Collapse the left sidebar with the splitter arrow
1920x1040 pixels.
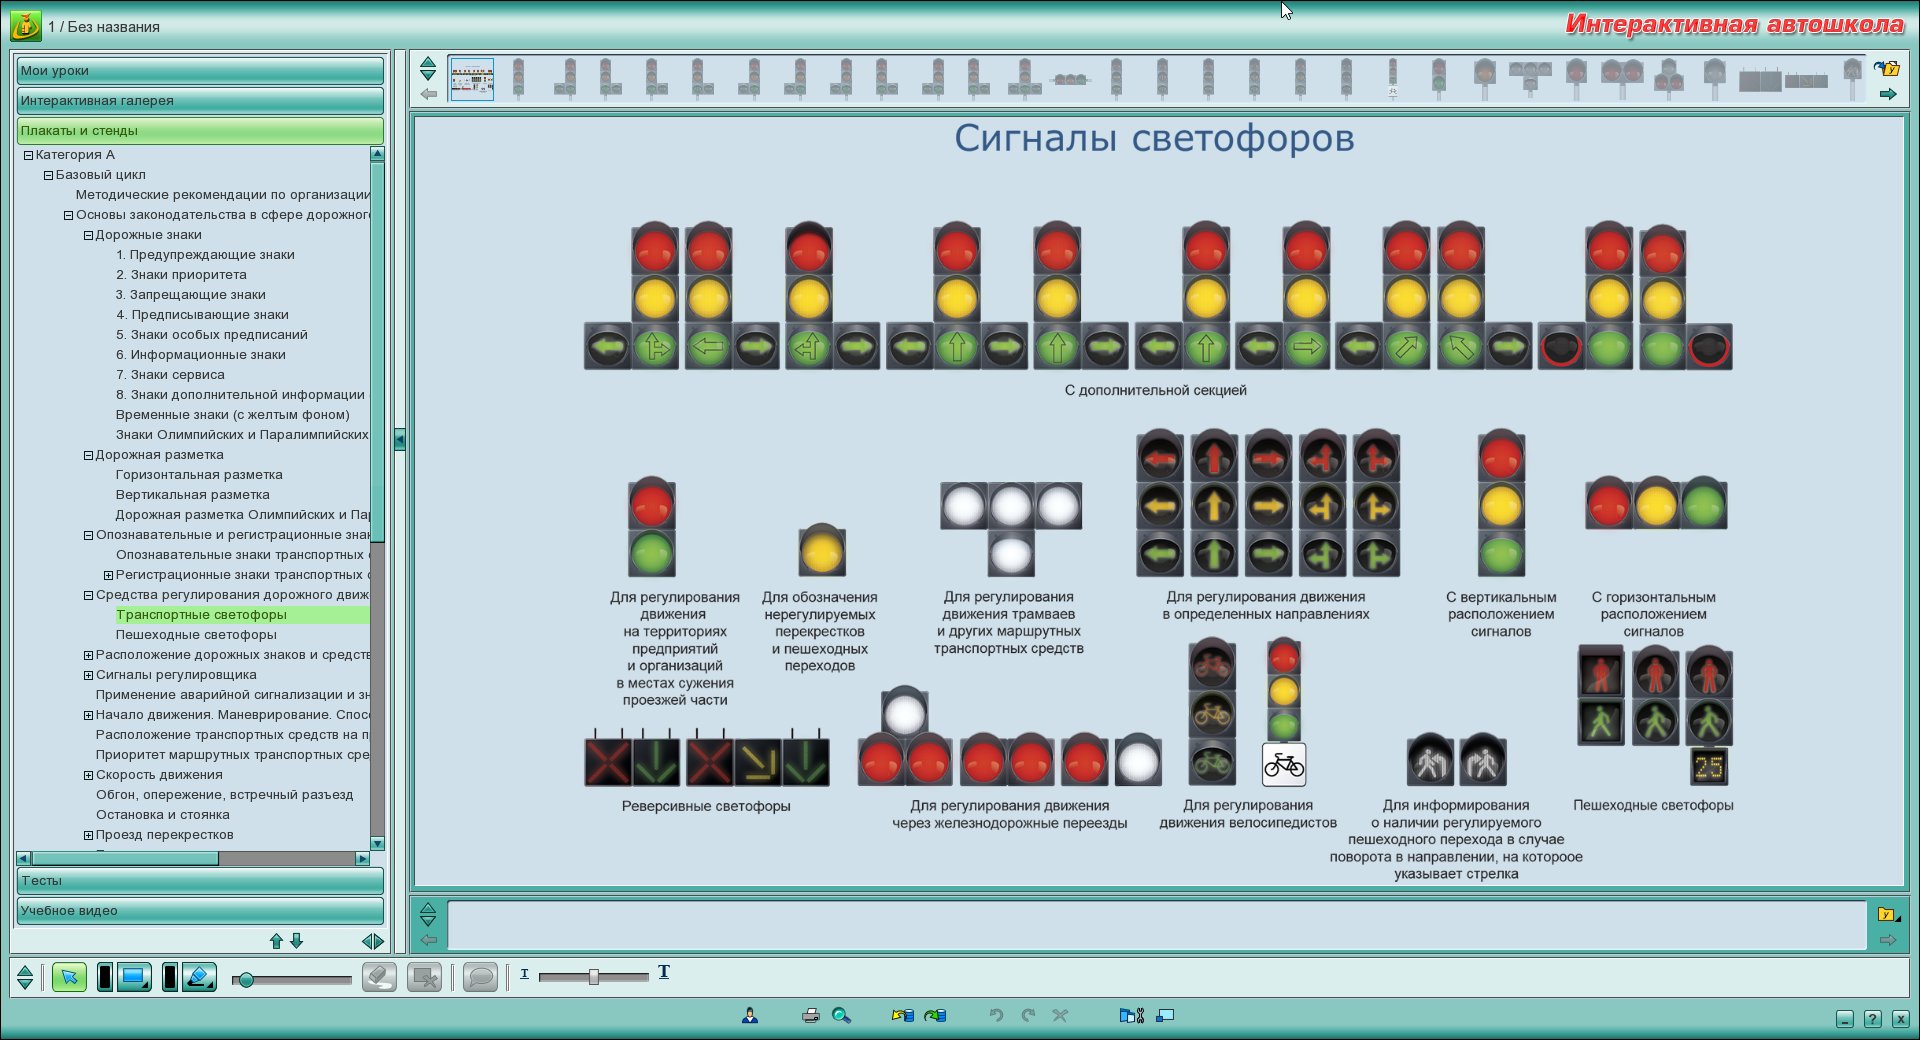pos(400,439)
